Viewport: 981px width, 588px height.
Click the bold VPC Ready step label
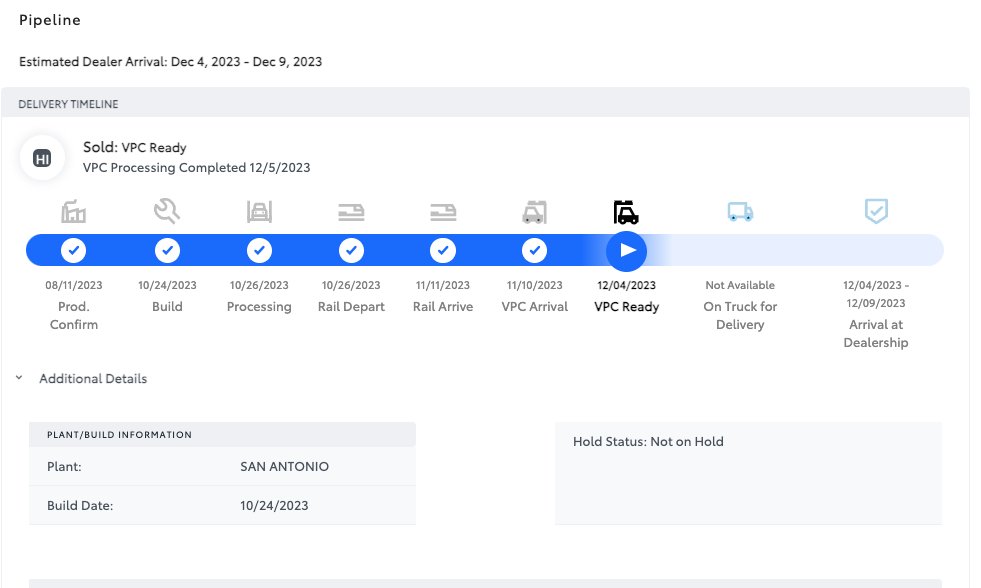[626, 307]
